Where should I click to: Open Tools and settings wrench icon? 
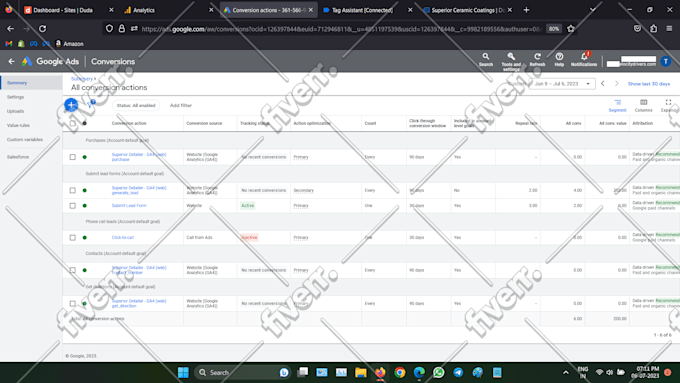[511, 61]
